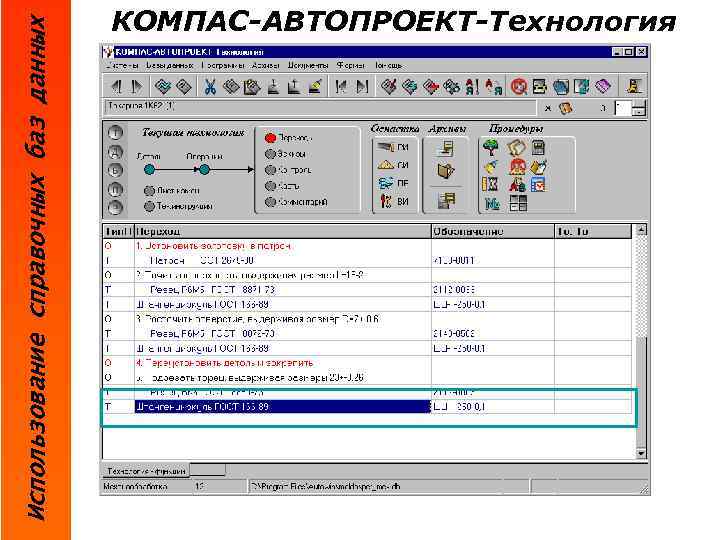Click the top computer icon in Архивы panel
The height and width of the screenshot is (540, 720).
pos(445,148)
